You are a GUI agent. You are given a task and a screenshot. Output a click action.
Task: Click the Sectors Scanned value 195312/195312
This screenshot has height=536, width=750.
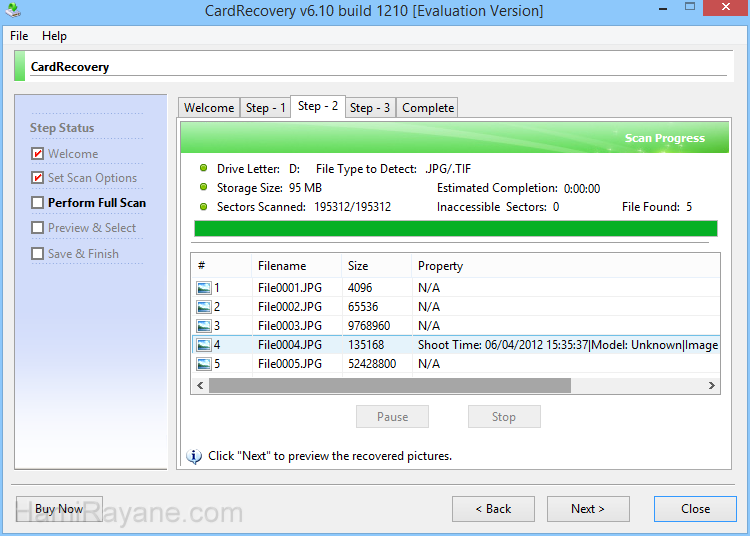pos(353,207)
